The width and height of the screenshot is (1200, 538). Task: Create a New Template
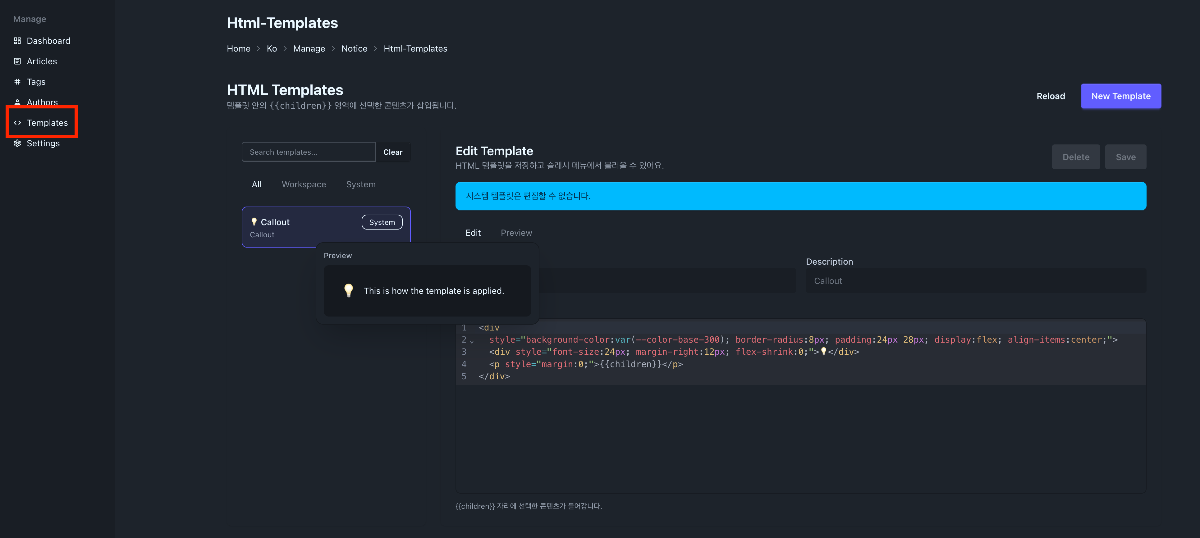1121,96
